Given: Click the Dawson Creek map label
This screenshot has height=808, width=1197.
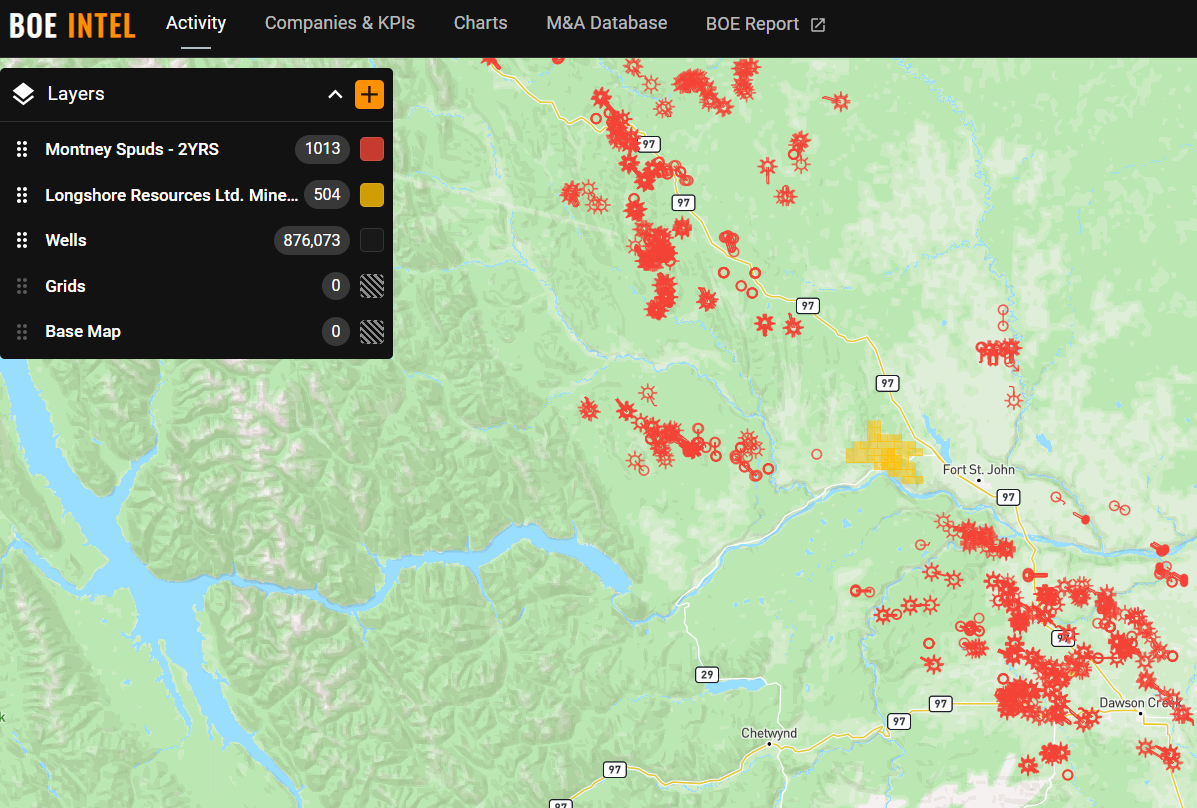Looking at the screenshot, I should click(1141, 703).
